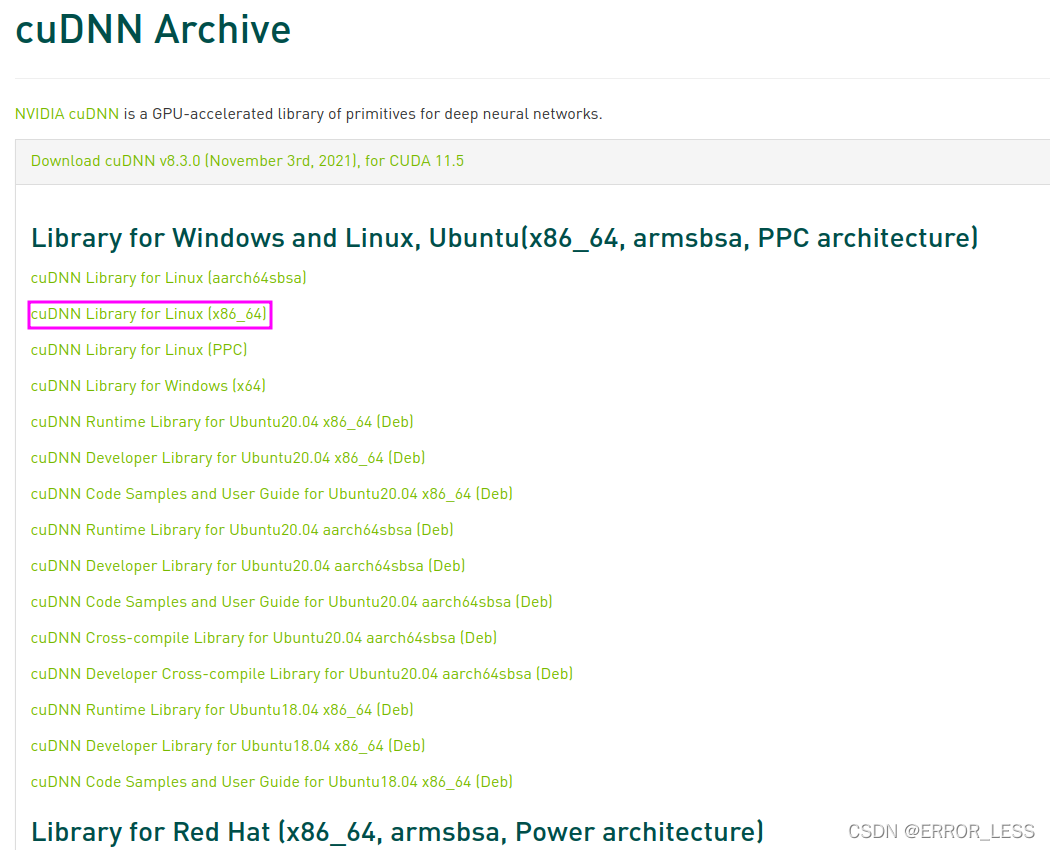Select heading Library for Windows and Linux, Ubuntu
1050x850 pixels.
pyautogui.click(x=505, y=238)
